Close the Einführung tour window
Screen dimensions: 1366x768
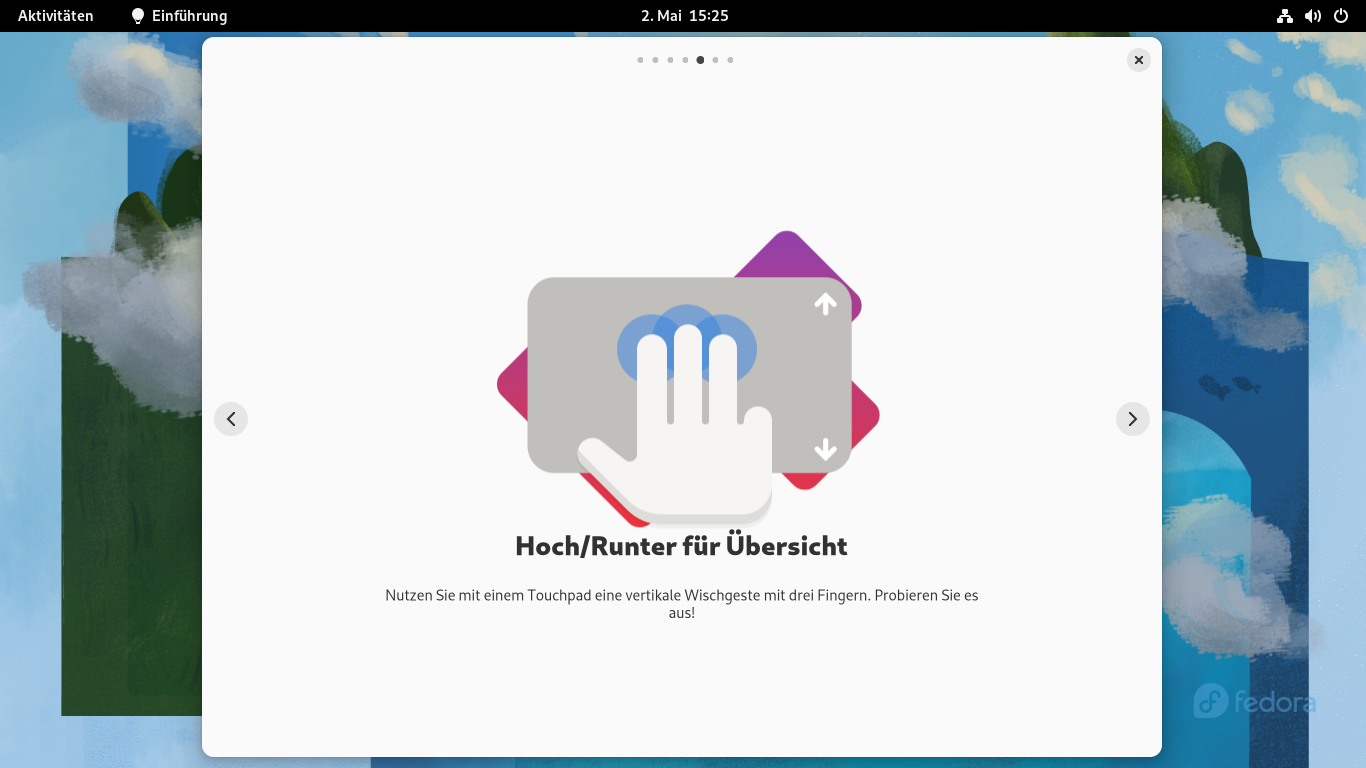click(x=1138, y=60)
